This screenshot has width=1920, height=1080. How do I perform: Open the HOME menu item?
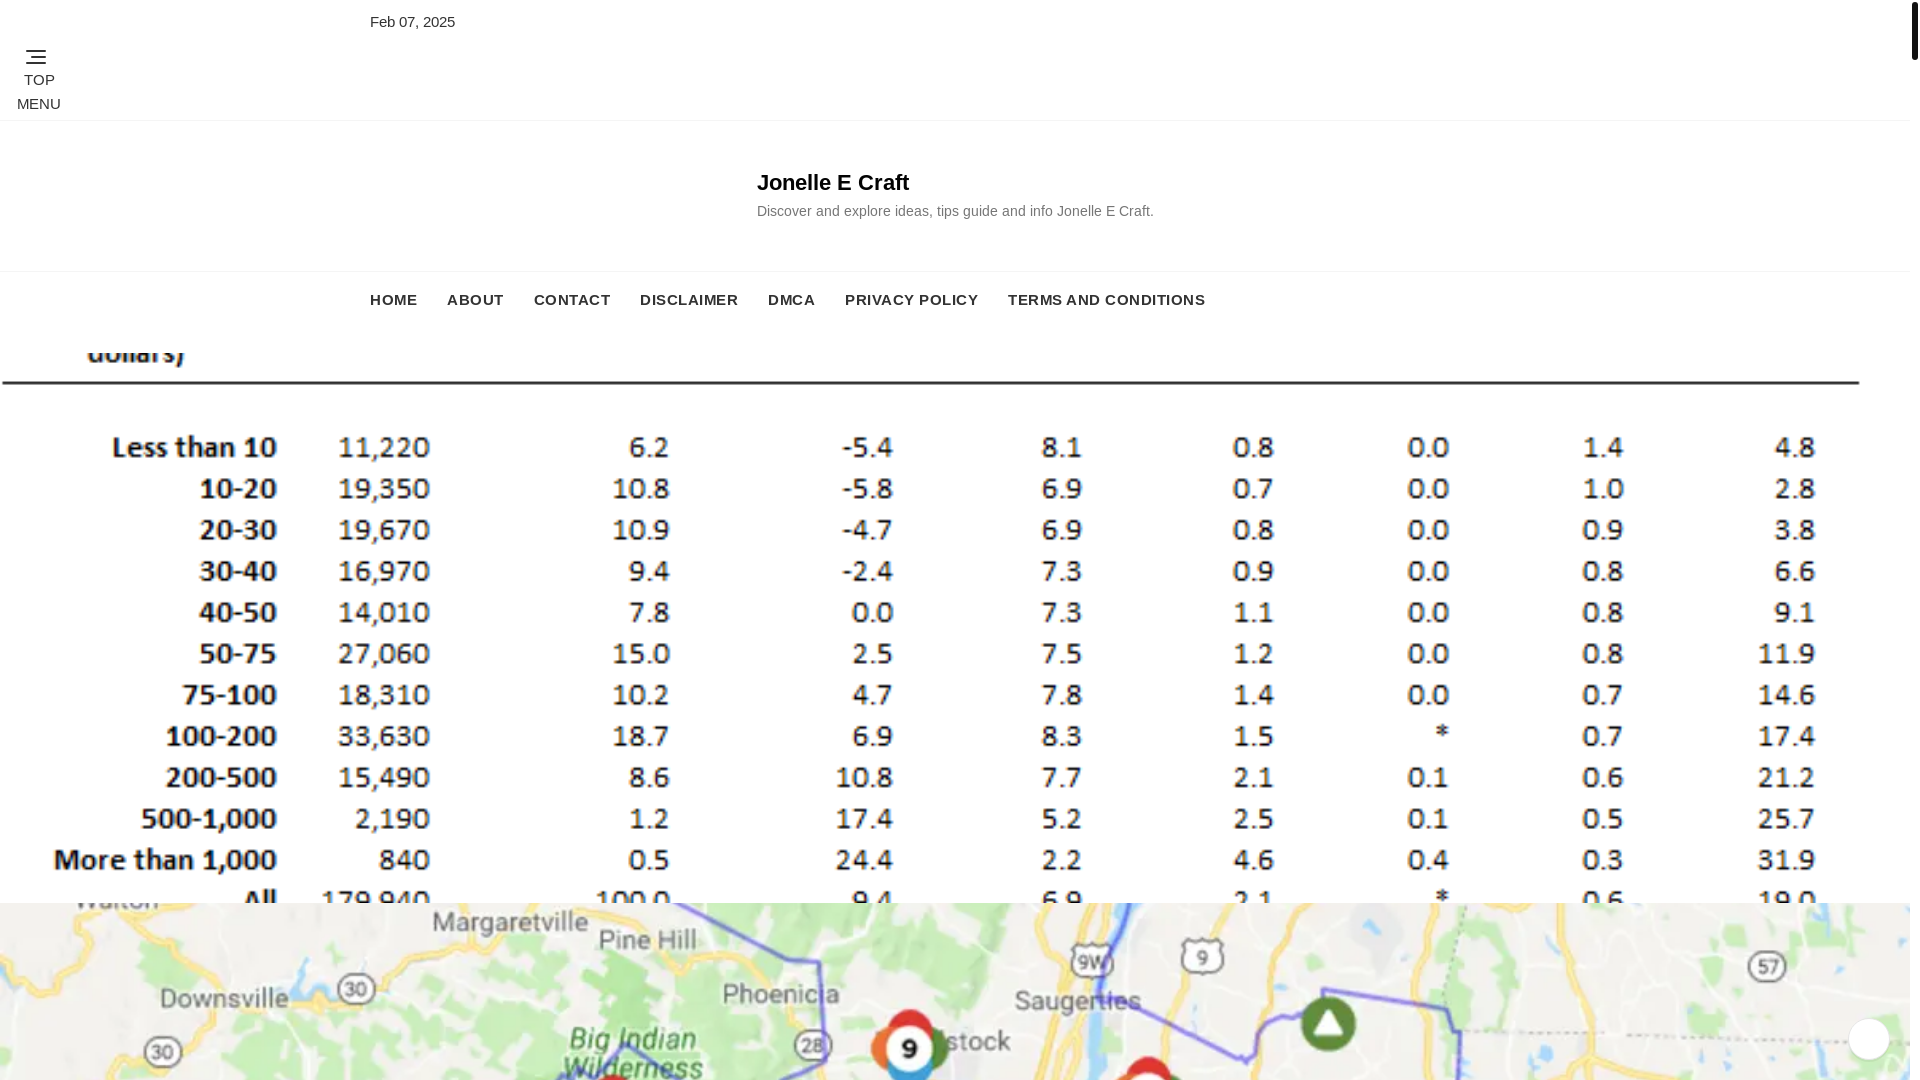[x=393, y=300]
